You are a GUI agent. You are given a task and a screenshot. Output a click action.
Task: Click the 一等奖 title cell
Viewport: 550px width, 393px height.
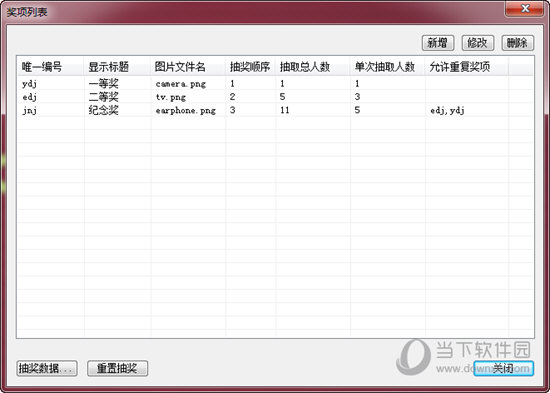click(x=104, y=84)
